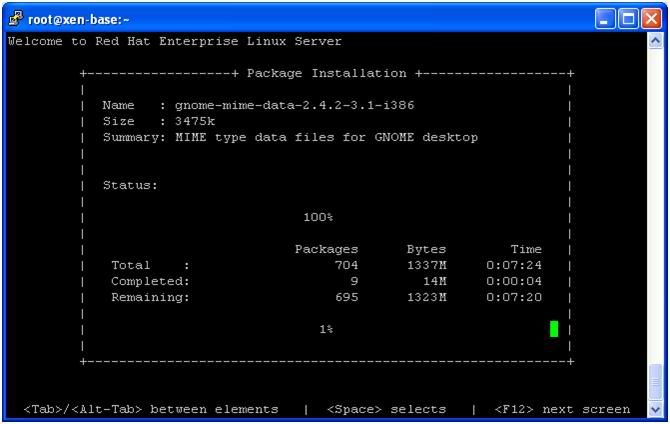The width and height of the screenshot is (670, 424).
Task: Click the green terminal cursor block
Action: coord(554,329)
